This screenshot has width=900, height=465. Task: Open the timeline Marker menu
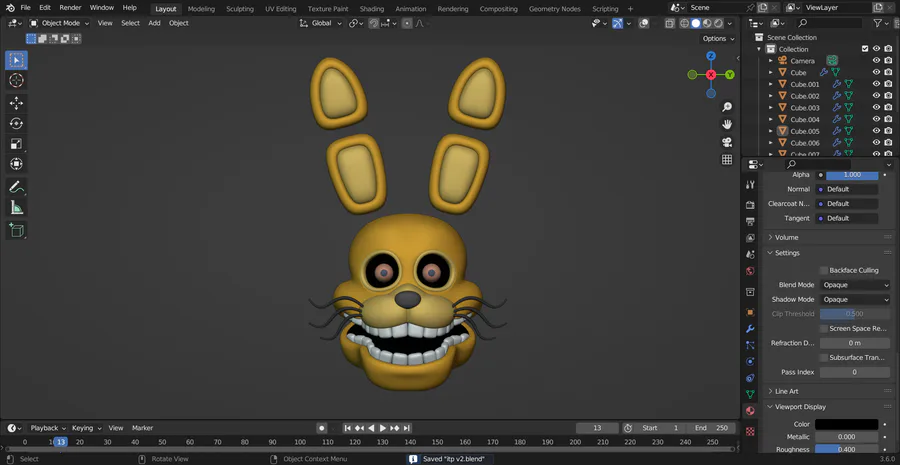pos(142,428)
